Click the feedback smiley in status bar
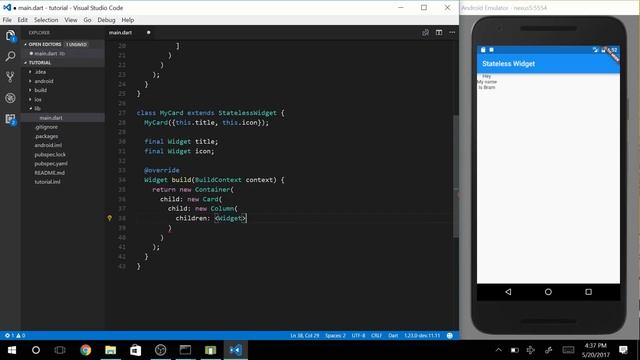Image resolution: width=640 pixels, height=360 pixels. (x=450, y=336)
